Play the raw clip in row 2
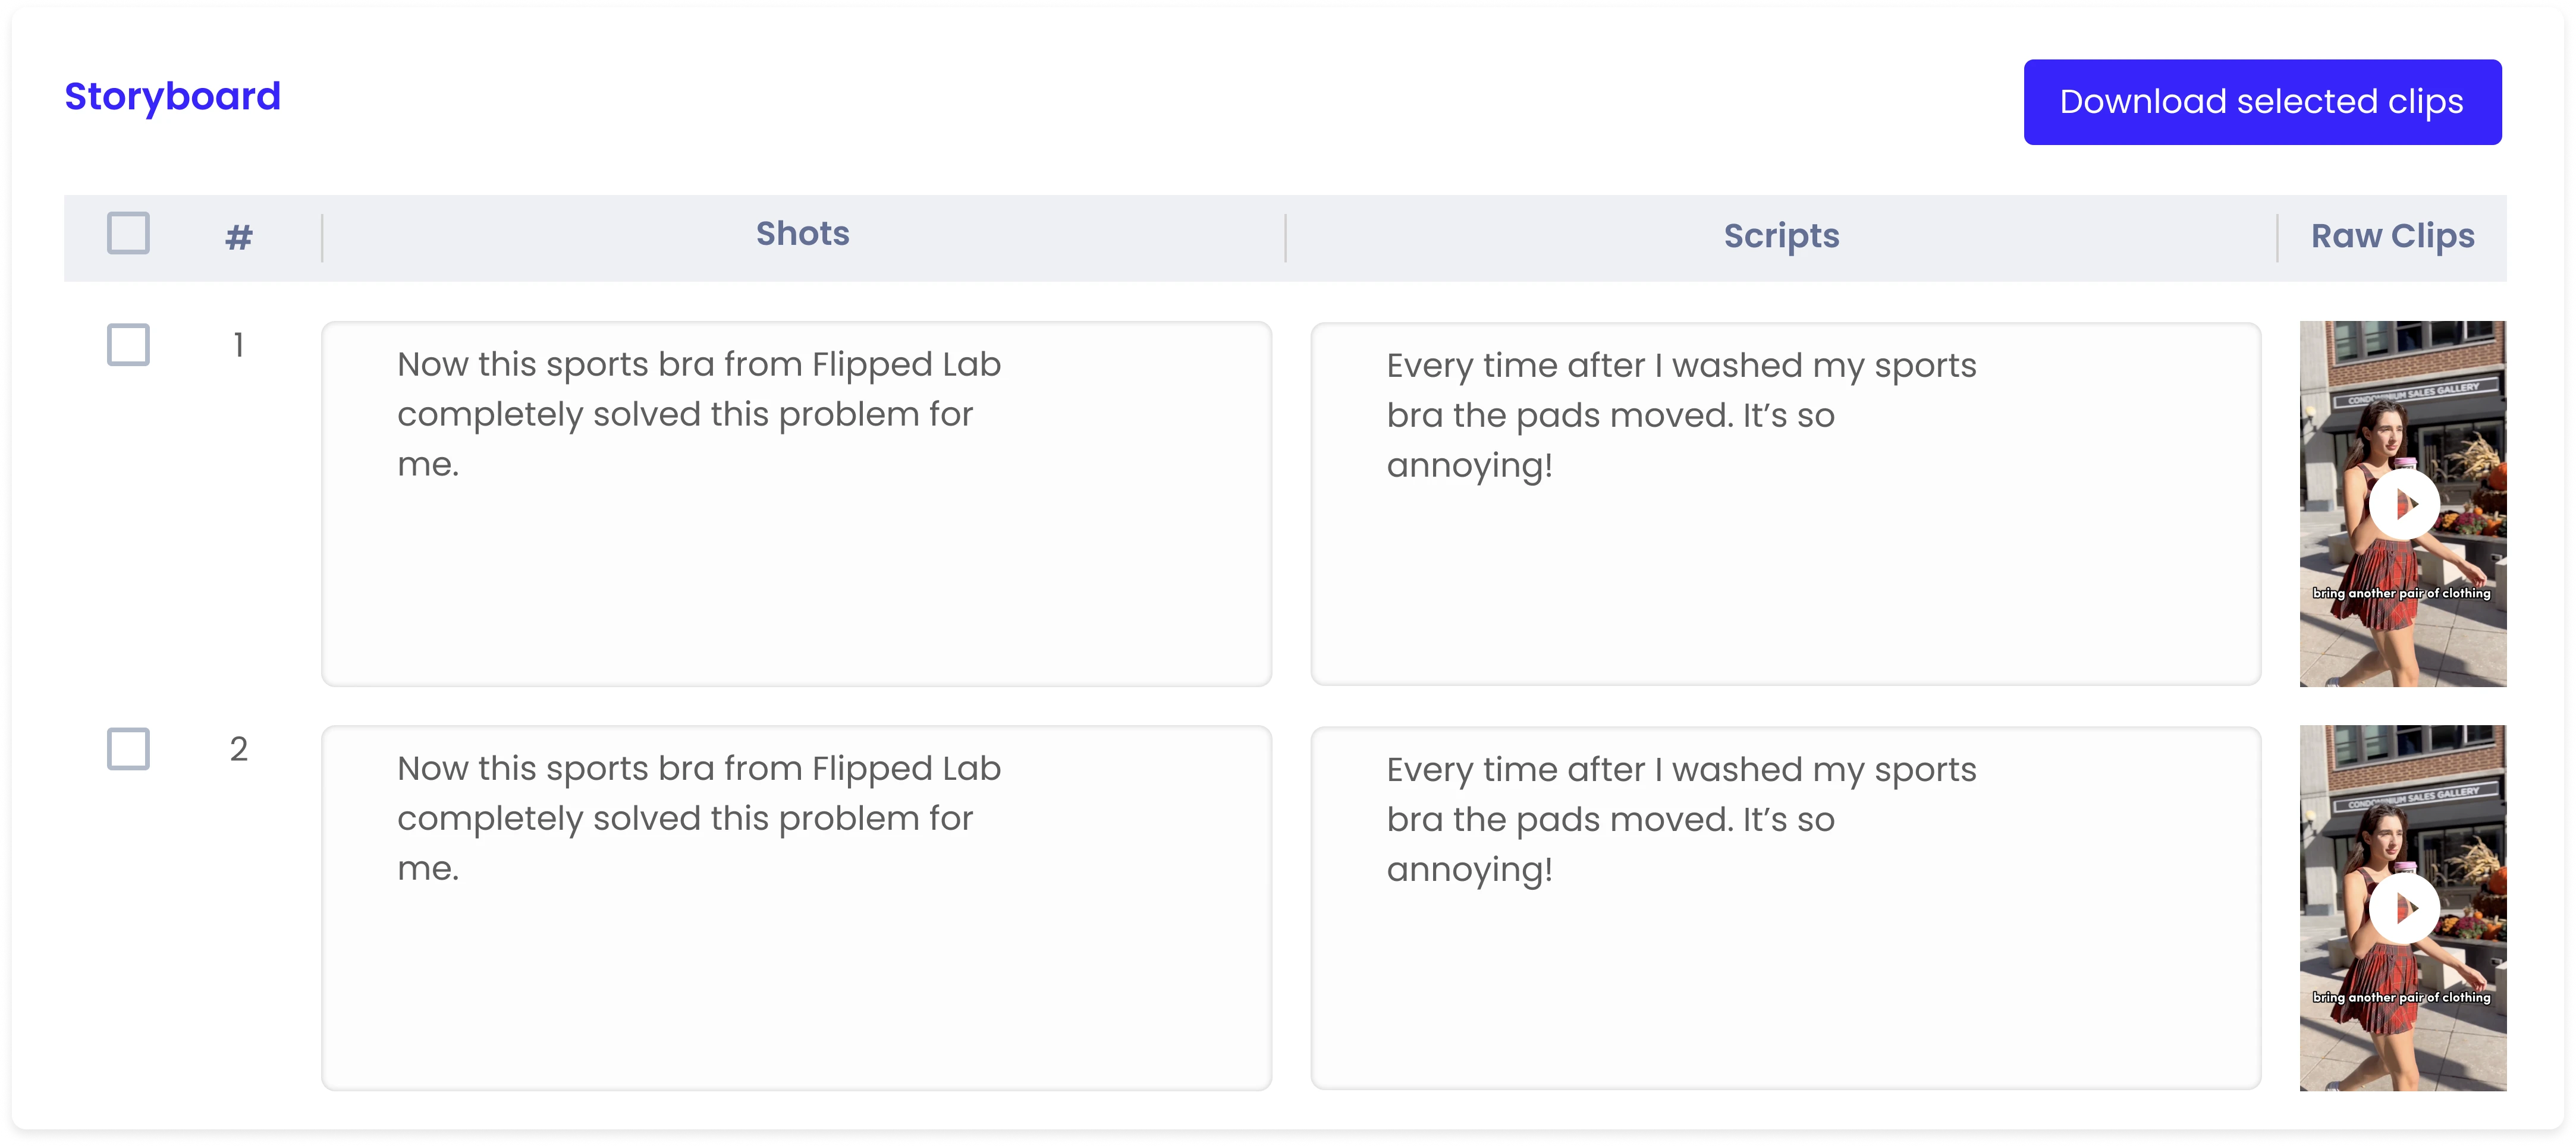Screen dimensions: 2576x1146 [2404, 907]
